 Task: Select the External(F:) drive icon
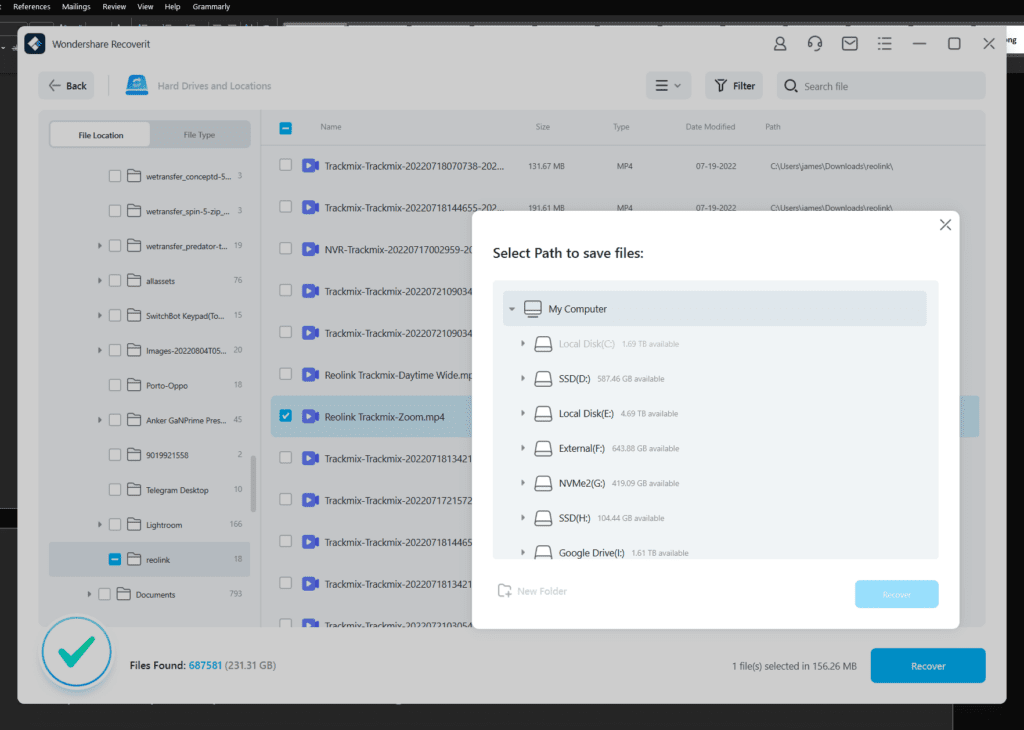pos(543,448)
